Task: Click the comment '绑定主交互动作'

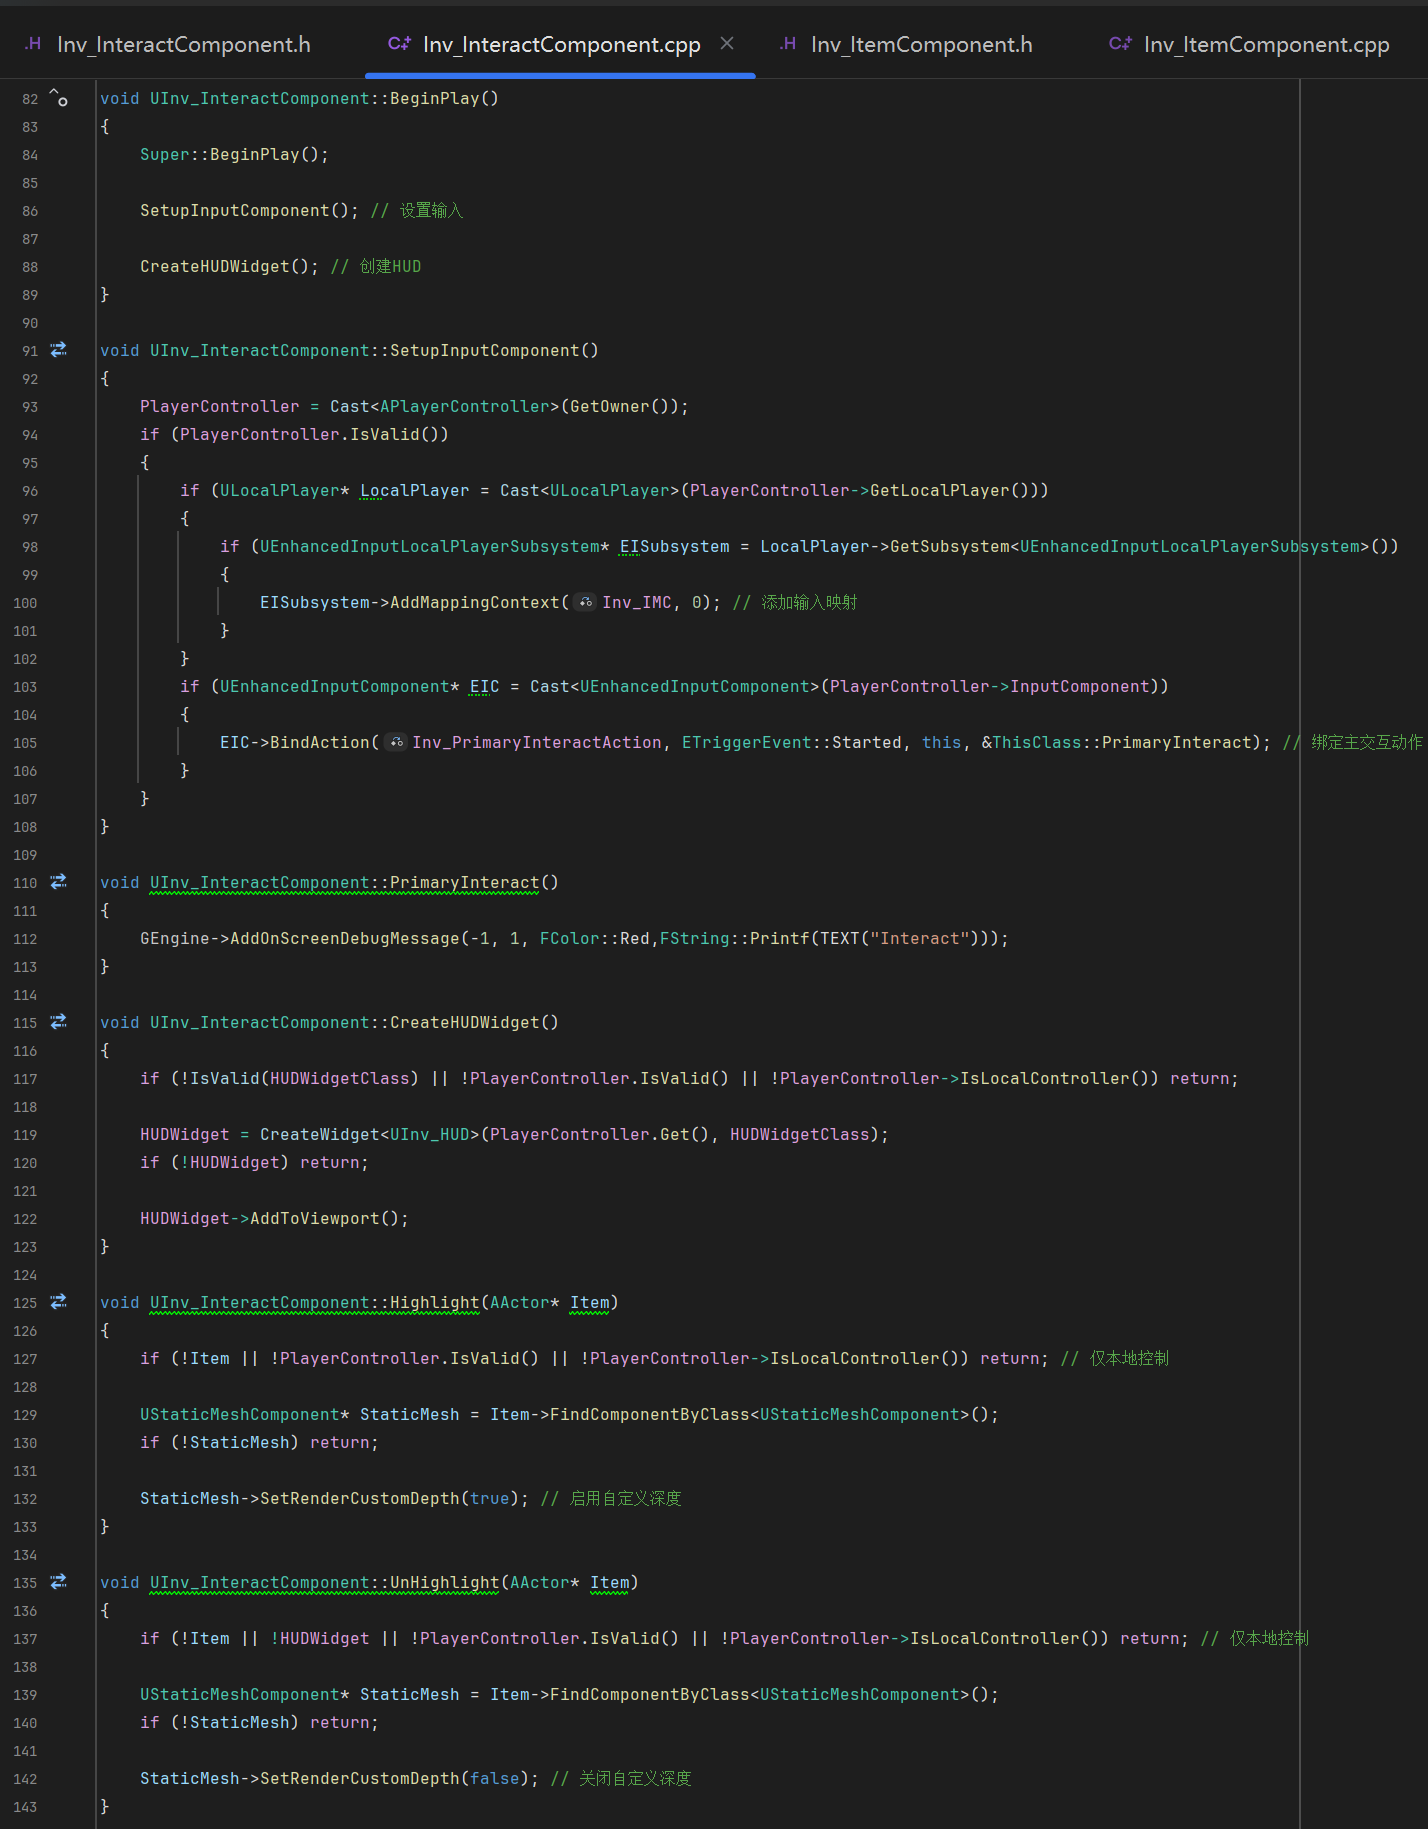Action: point(1367,742)
